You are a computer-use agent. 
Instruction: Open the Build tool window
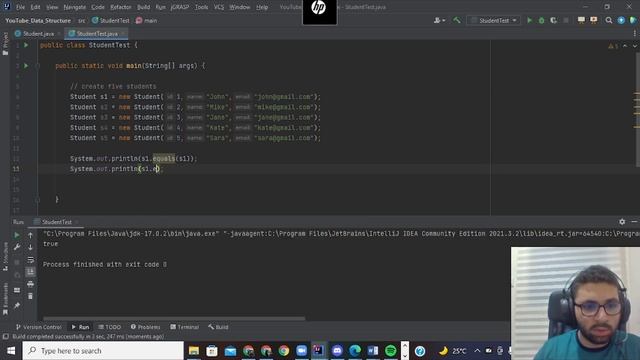(x=218, y=327)
